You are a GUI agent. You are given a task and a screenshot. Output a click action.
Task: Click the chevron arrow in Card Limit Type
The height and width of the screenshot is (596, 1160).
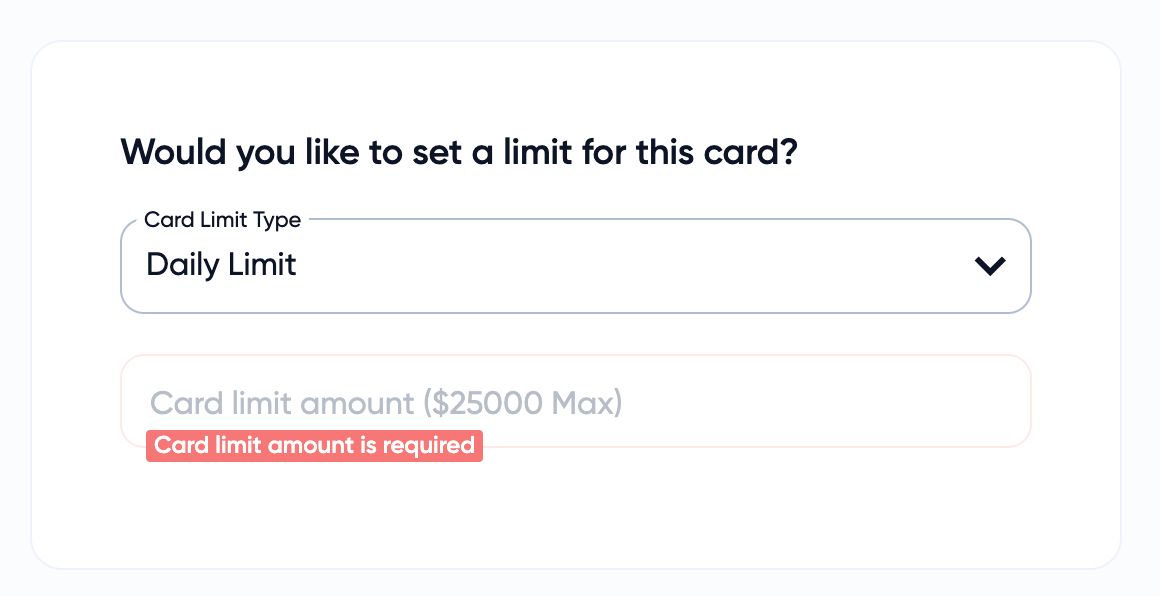989,266
